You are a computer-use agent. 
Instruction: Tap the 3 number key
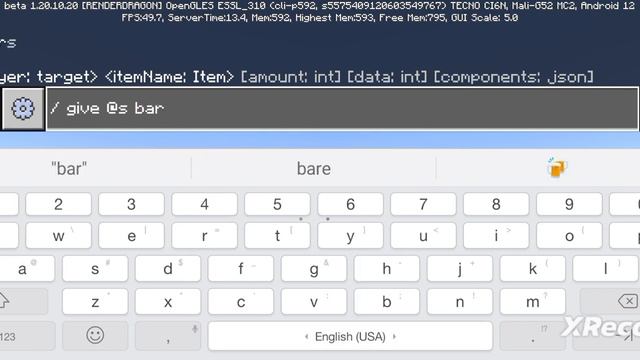click(131, 204)
